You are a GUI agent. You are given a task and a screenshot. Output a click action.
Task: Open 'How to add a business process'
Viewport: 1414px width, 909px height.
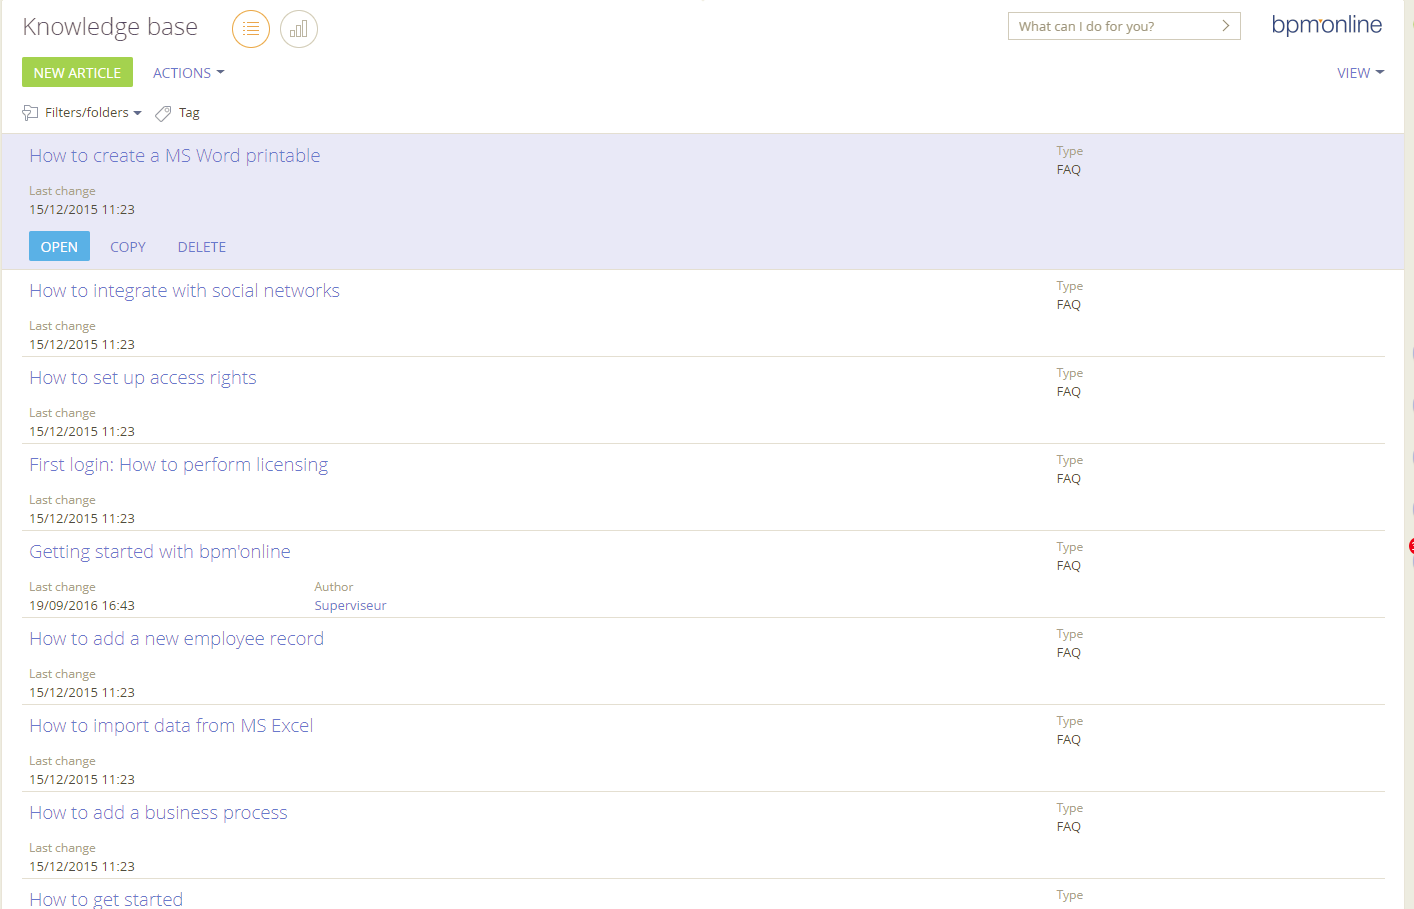[158, 813]
